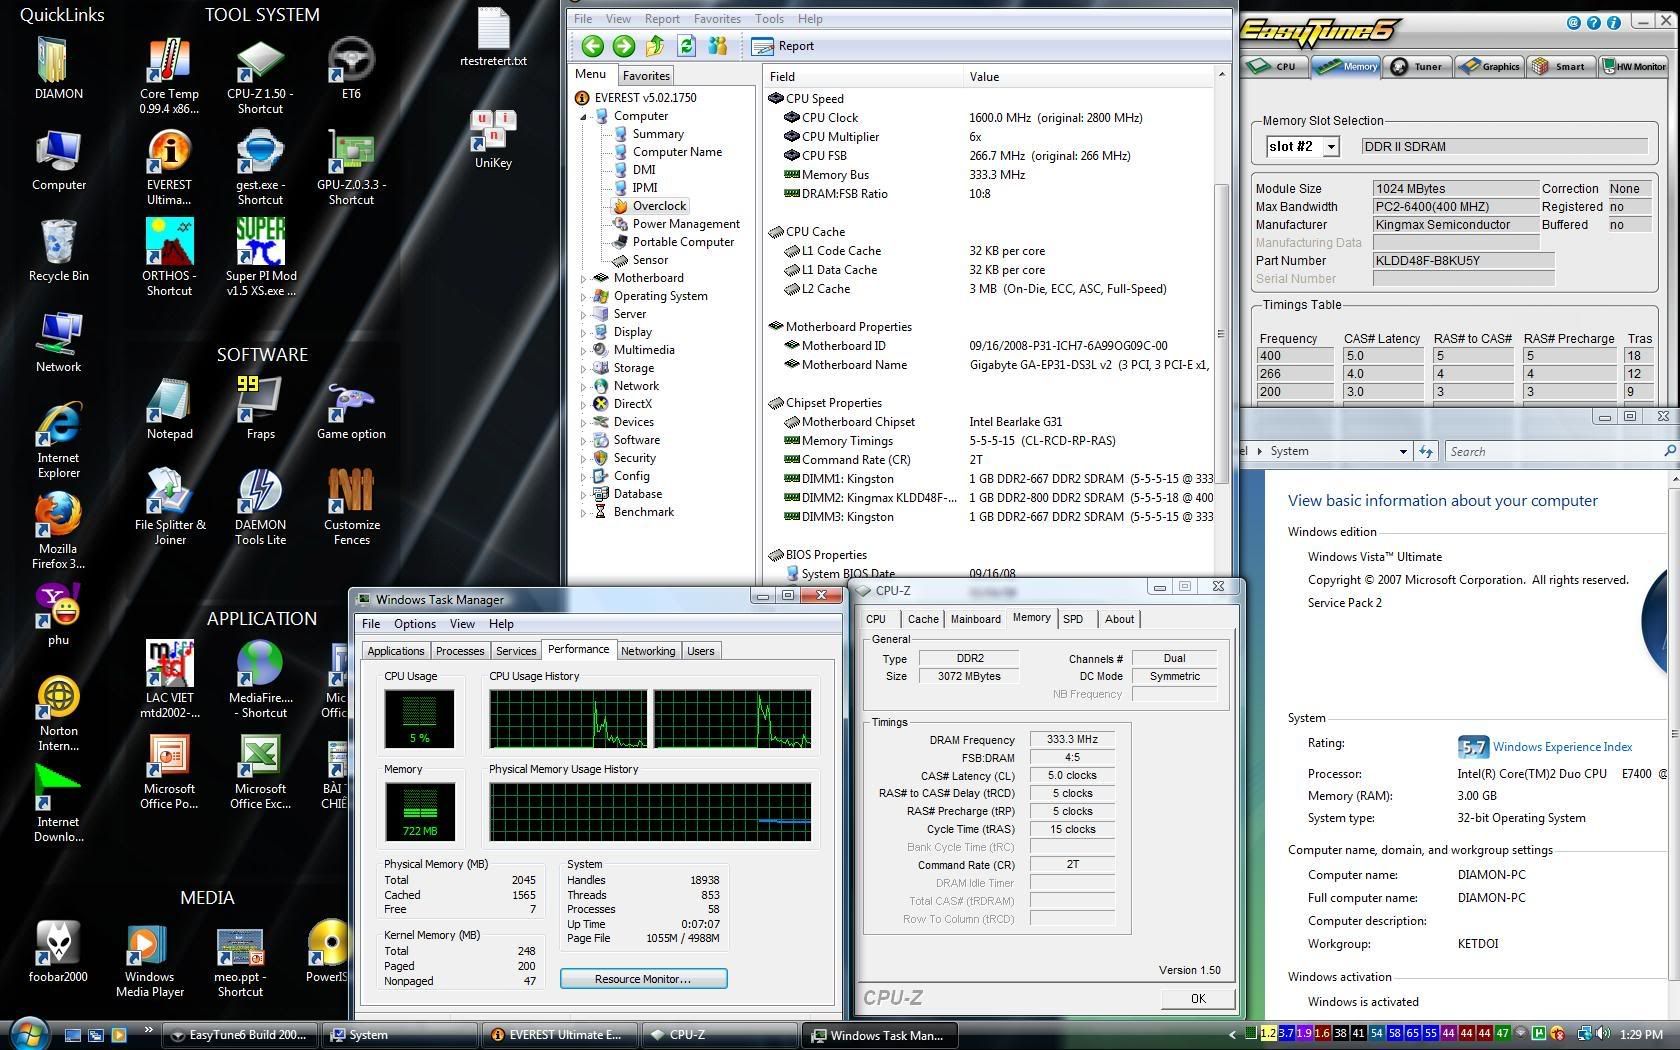Click EVEREST up-level toolbar icon
1680x1050 pixels.
[x=655, y=45]
